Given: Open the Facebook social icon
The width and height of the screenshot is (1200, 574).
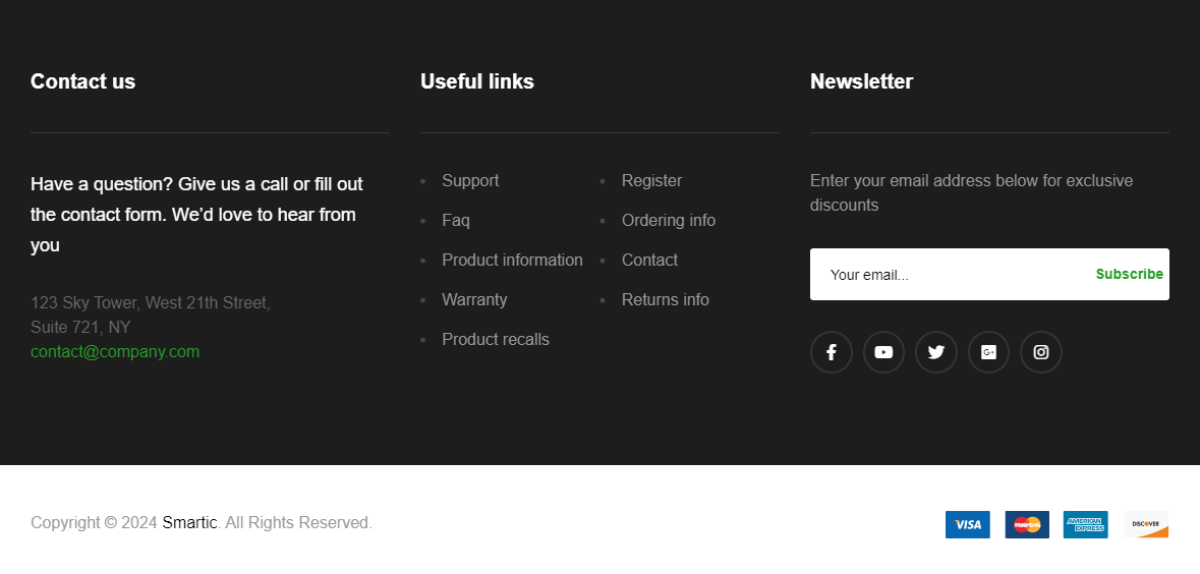Looking at the screenshot, I should pyautogui.click(x=831, y=352).
